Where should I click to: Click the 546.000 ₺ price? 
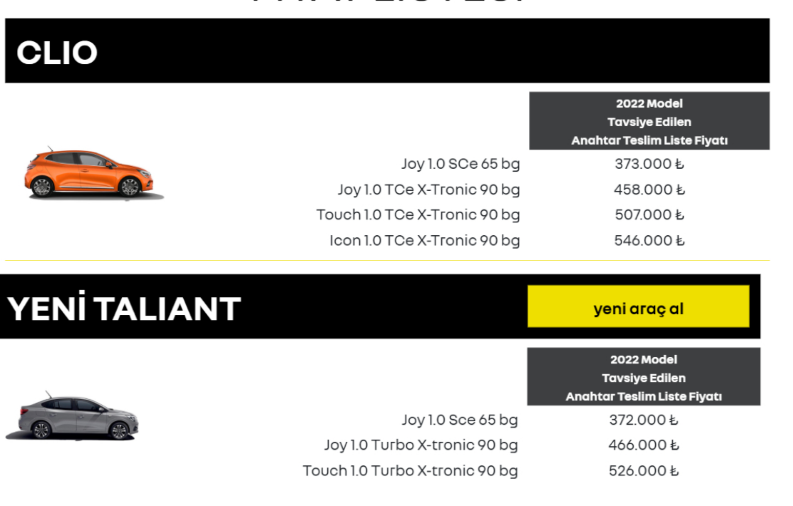point(649,241)
